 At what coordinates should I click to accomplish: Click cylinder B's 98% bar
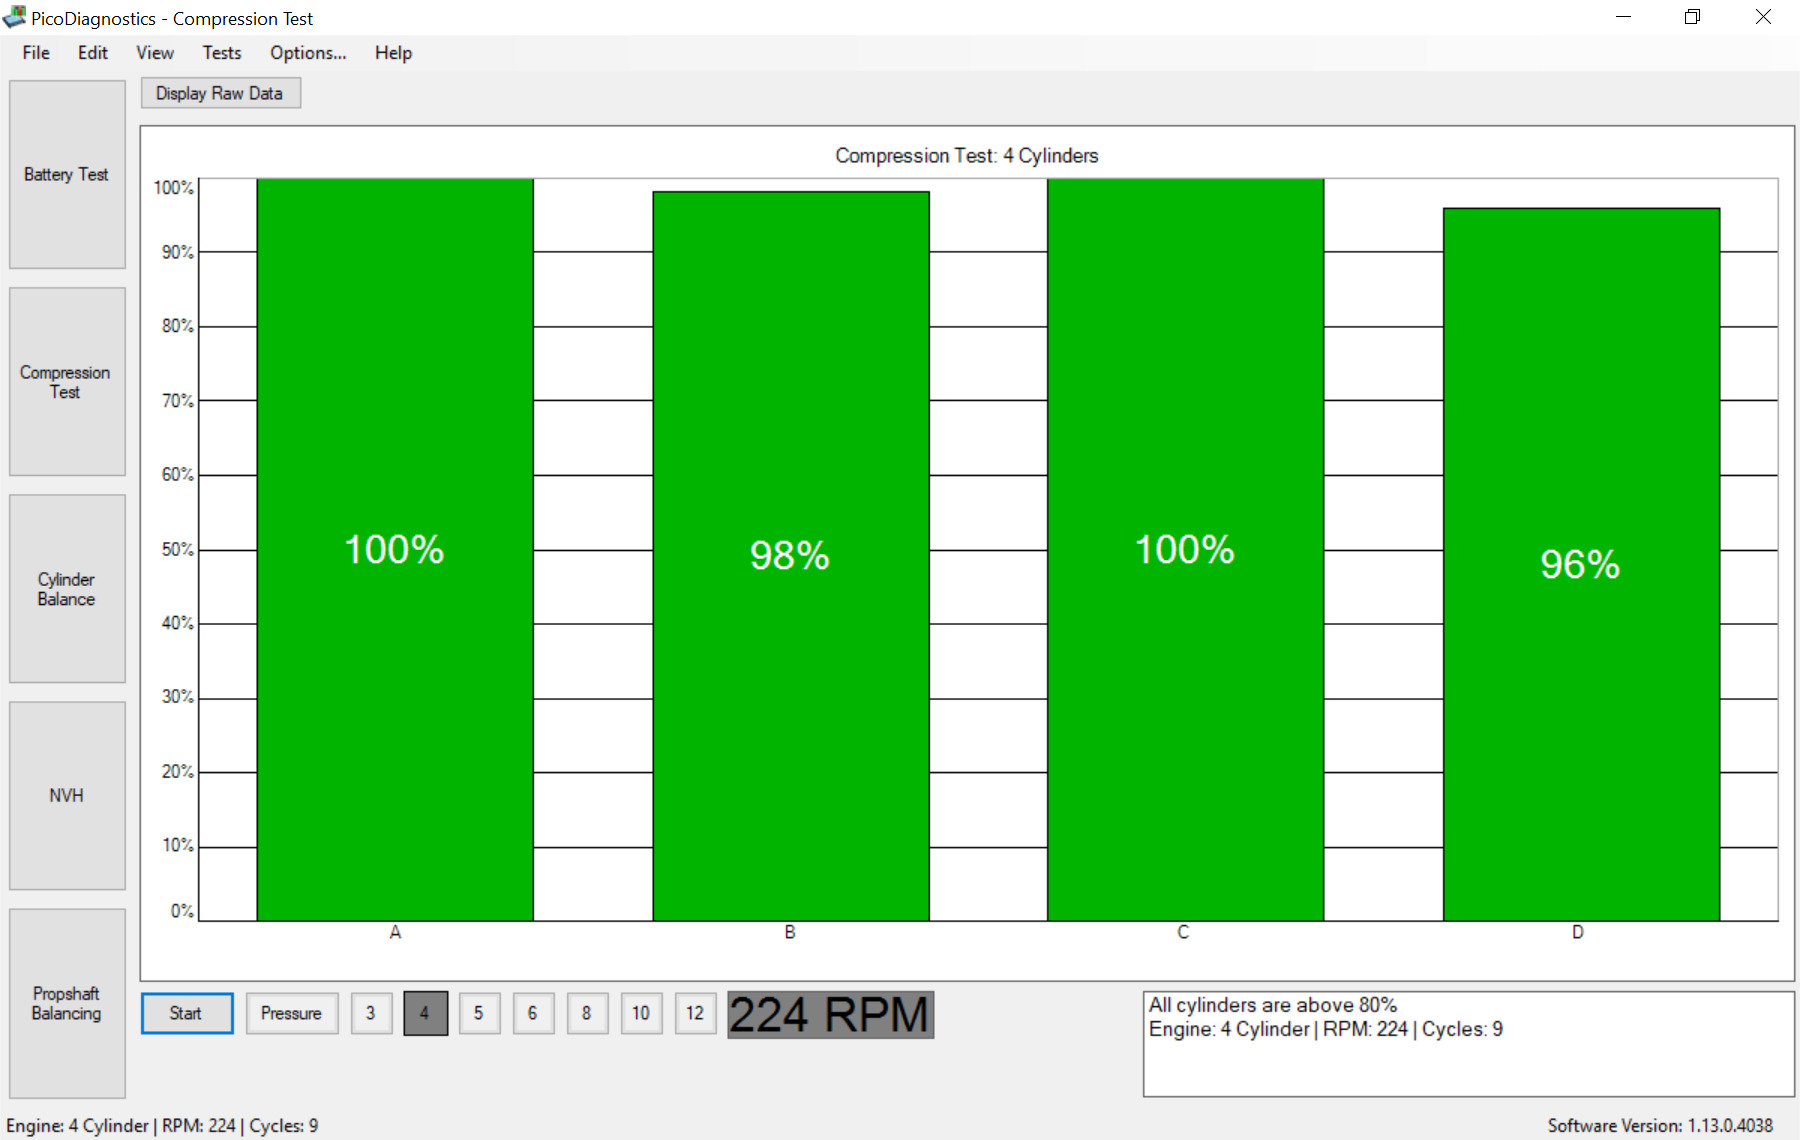[x=791, y=556]
